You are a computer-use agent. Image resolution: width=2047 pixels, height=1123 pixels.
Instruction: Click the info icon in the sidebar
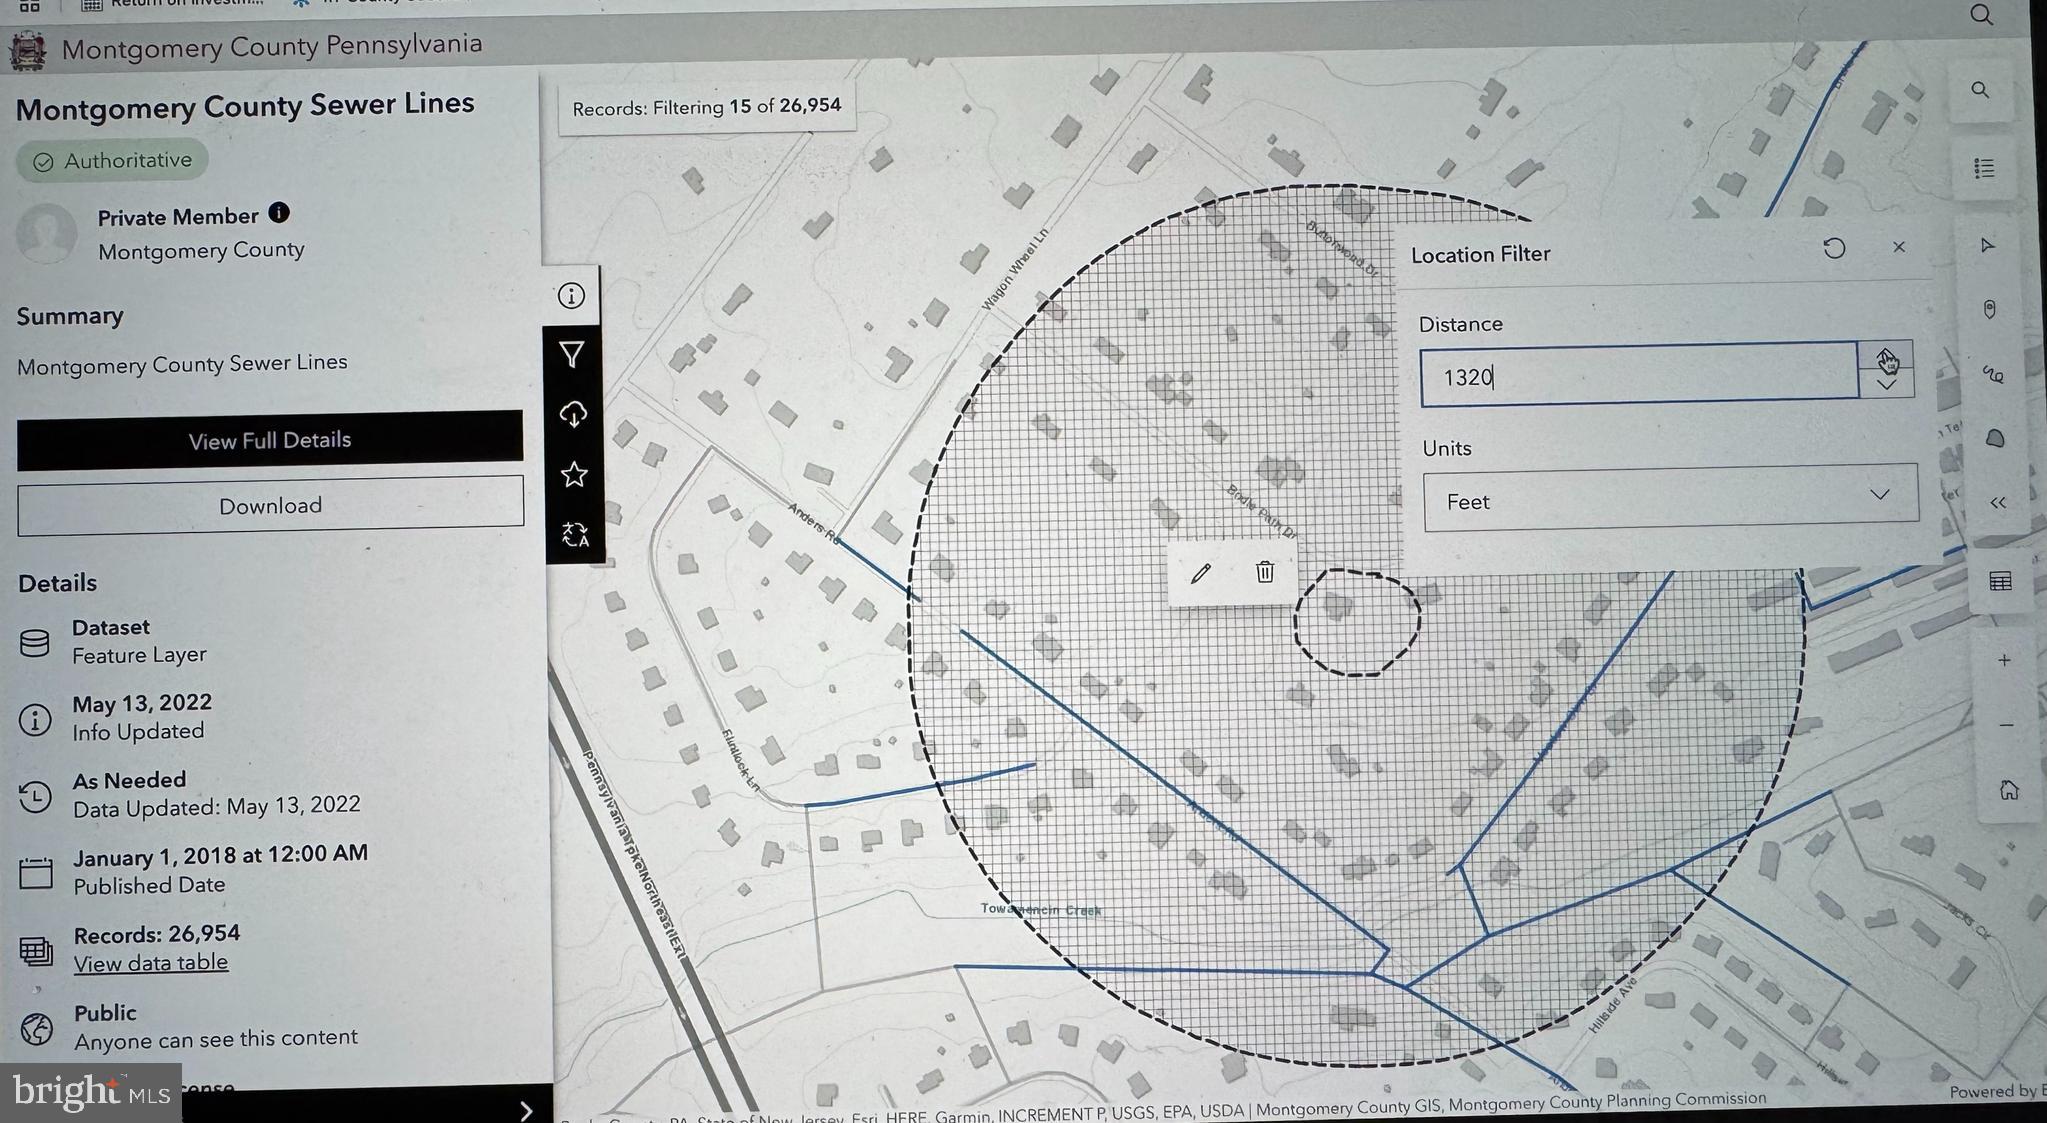tap(571, 296)
